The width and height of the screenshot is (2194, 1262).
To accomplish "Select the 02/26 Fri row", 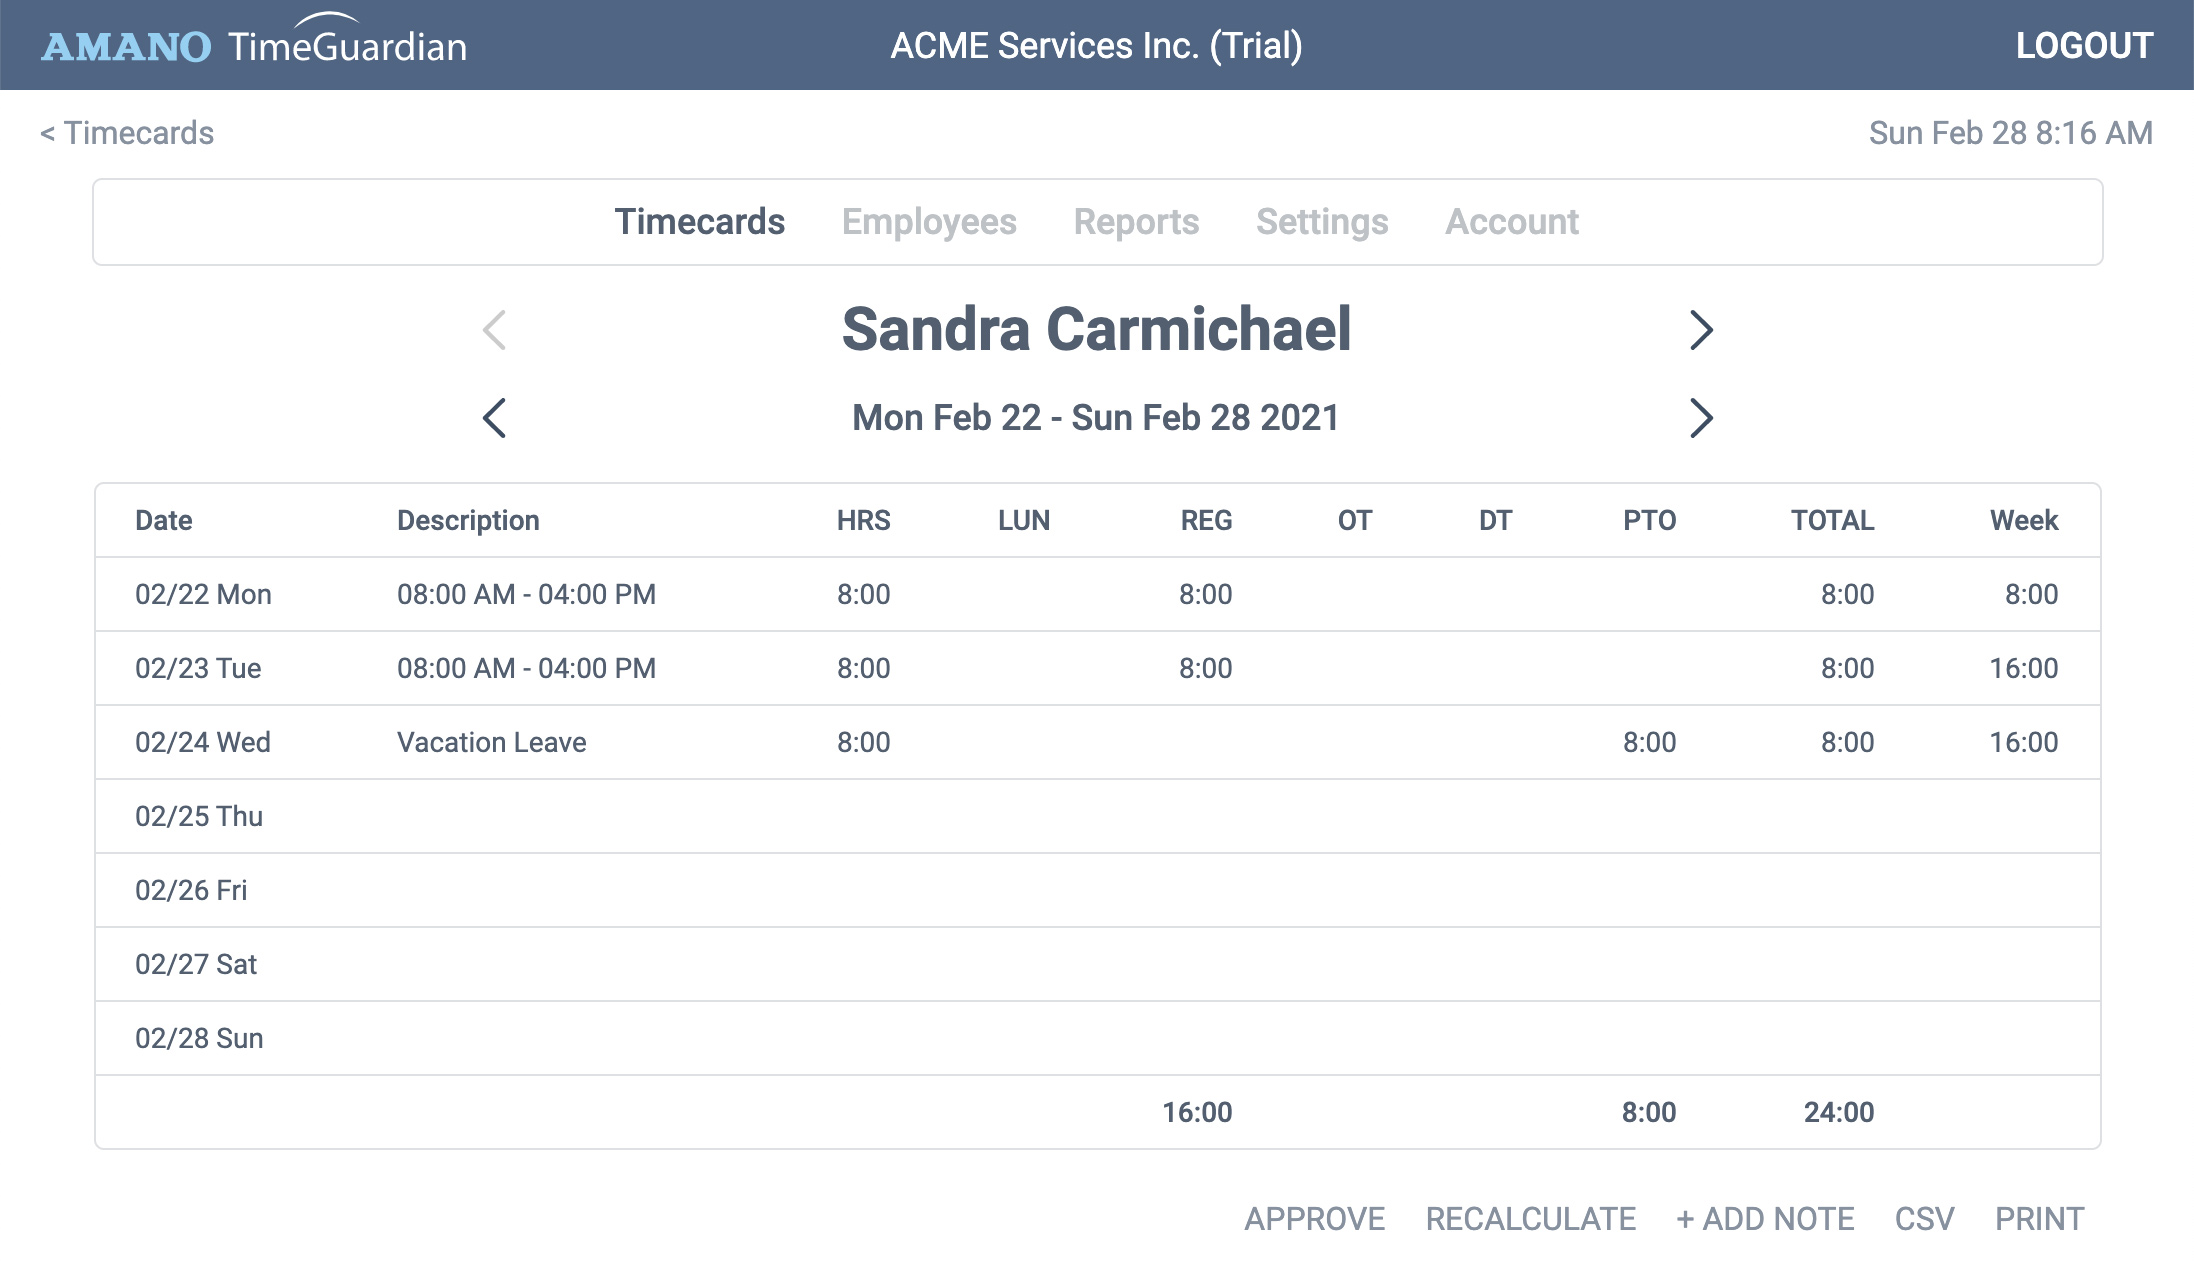I will pos(1098,890).
